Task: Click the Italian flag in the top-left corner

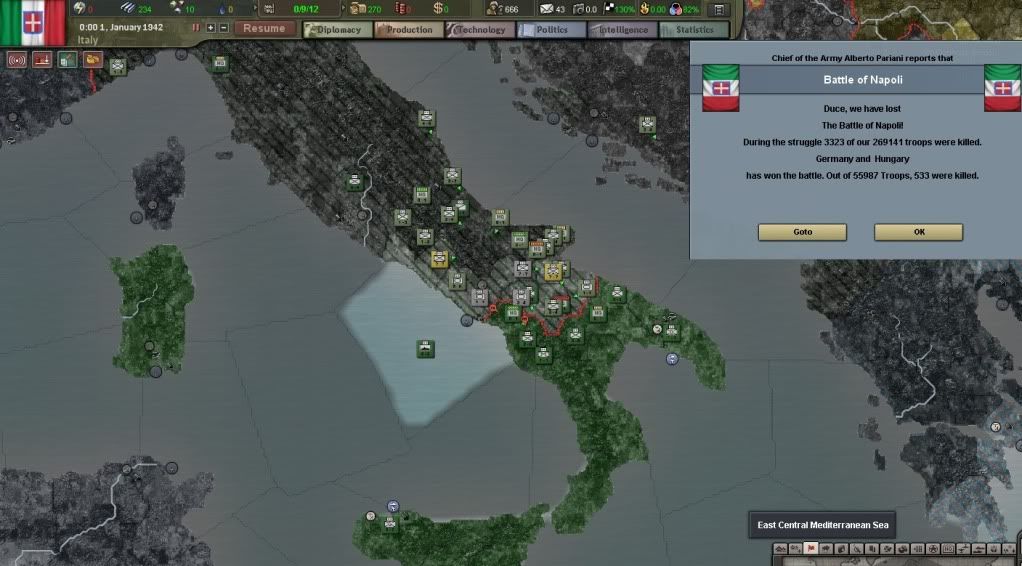Action: (x=33, y=23)
